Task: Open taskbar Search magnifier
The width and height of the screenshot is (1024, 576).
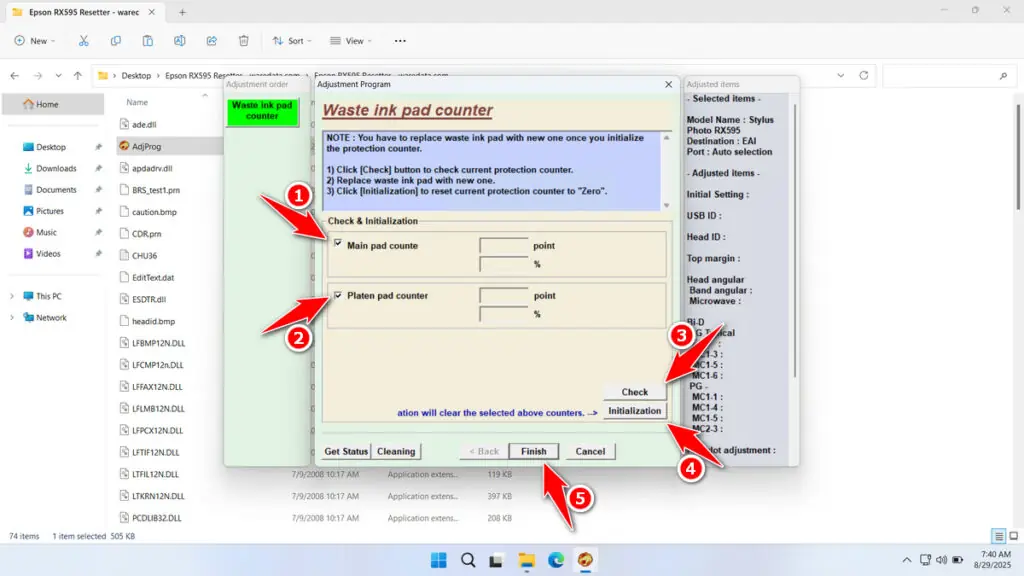Action: [468, 560]
